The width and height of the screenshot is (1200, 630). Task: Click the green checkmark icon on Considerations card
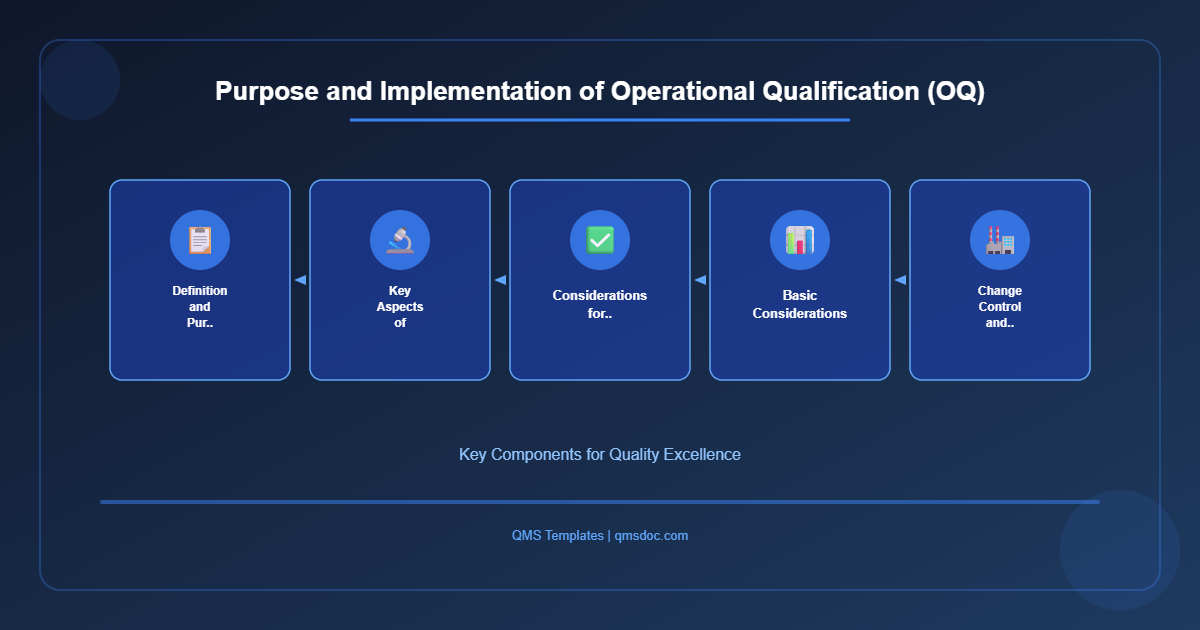[x=600, y=239]
